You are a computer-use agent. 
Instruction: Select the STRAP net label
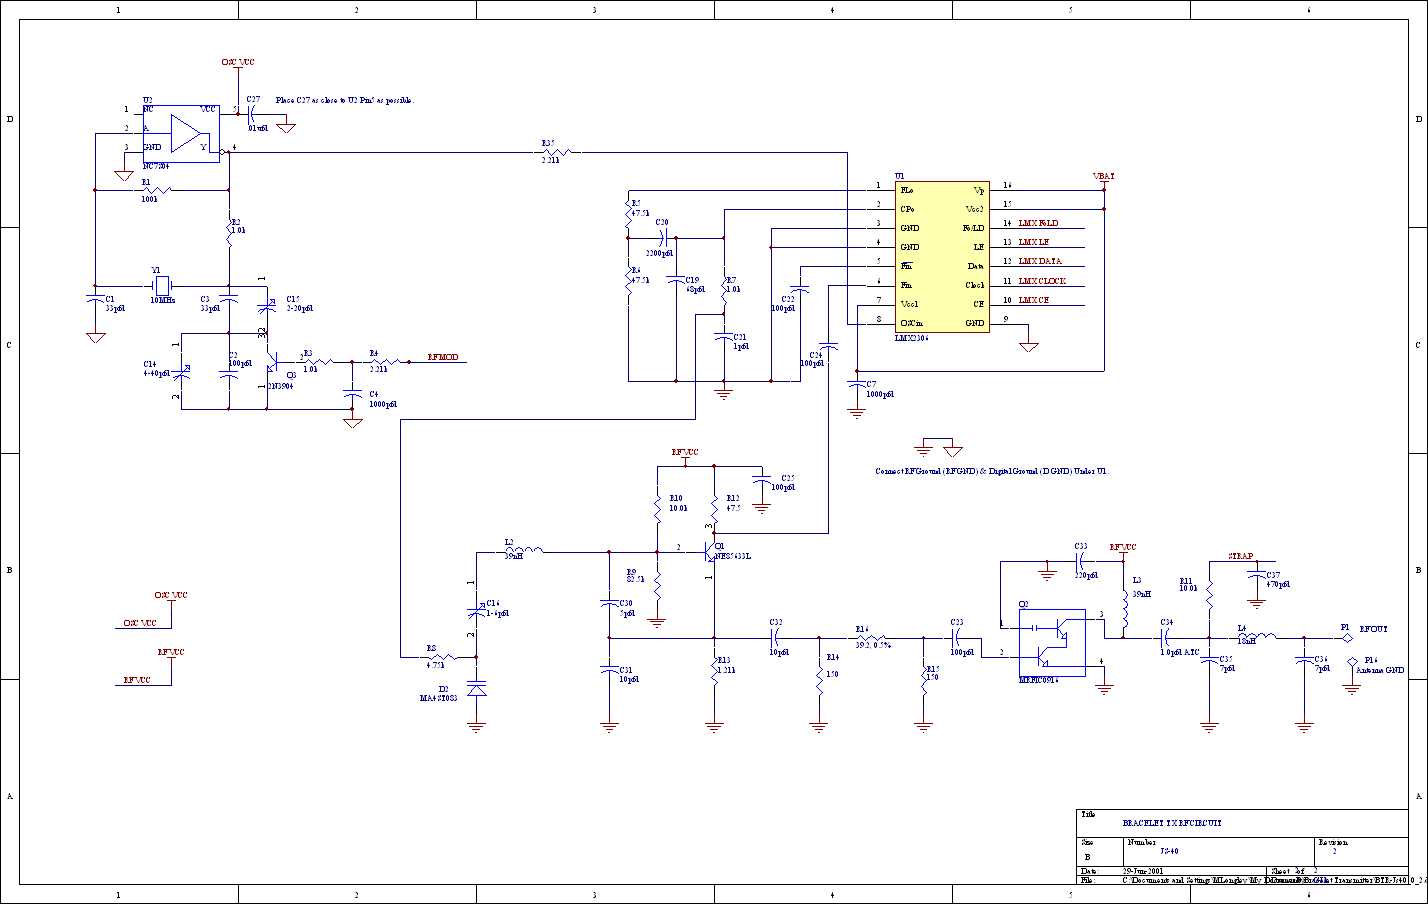tap(1240, 556)
